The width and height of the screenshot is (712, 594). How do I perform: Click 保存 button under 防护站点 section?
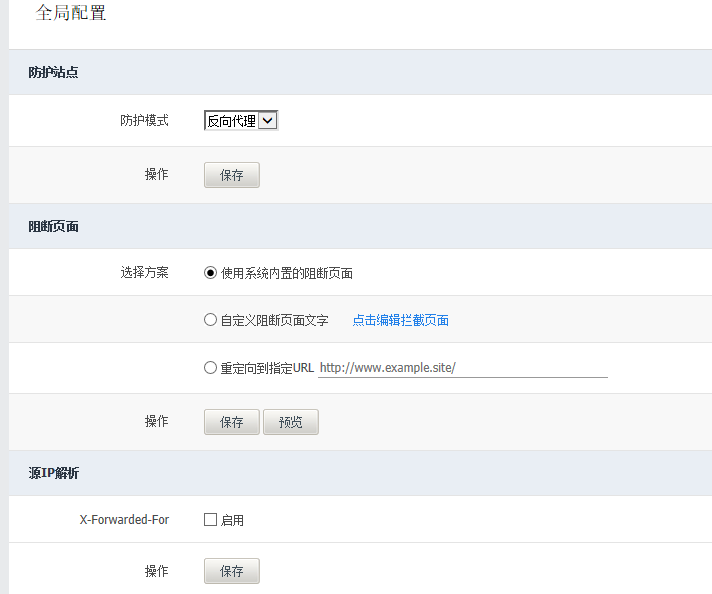coord(232,175)
